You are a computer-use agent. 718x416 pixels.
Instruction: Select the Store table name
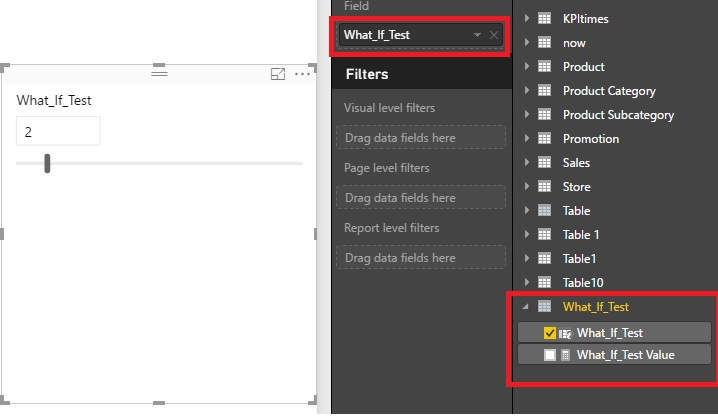(577, 187)
